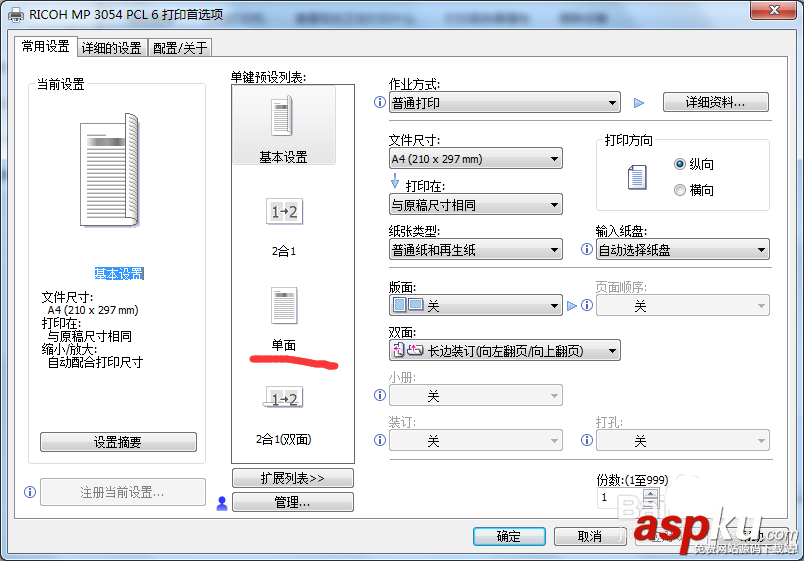Open the 页面顺序 dropdown
This screenshot has width=804, height=561.
point(682,305)
